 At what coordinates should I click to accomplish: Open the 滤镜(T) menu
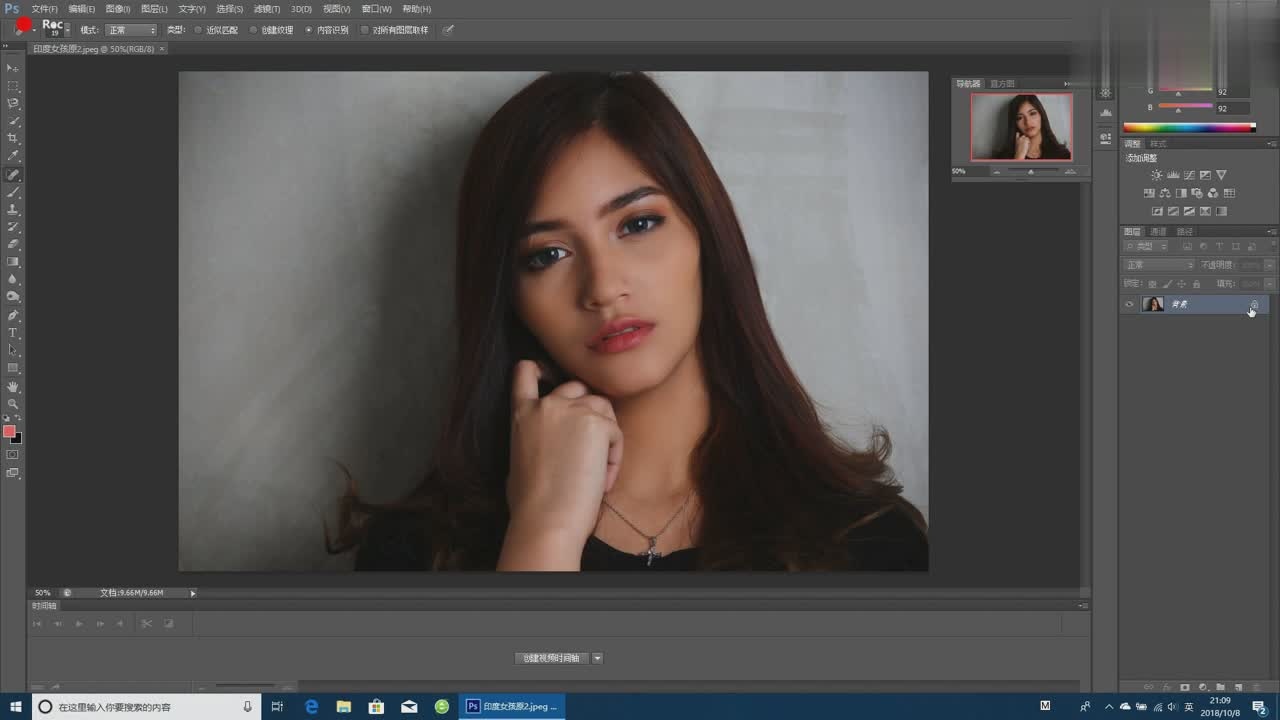tap(266, 9)
